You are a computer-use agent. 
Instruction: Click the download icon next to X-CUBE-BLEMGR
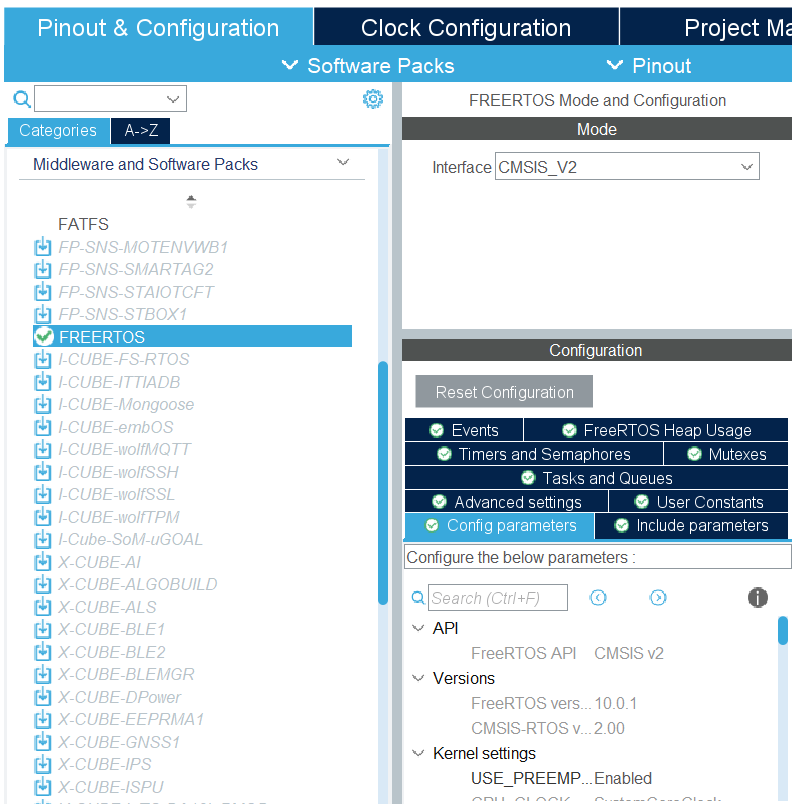[43, 674]
